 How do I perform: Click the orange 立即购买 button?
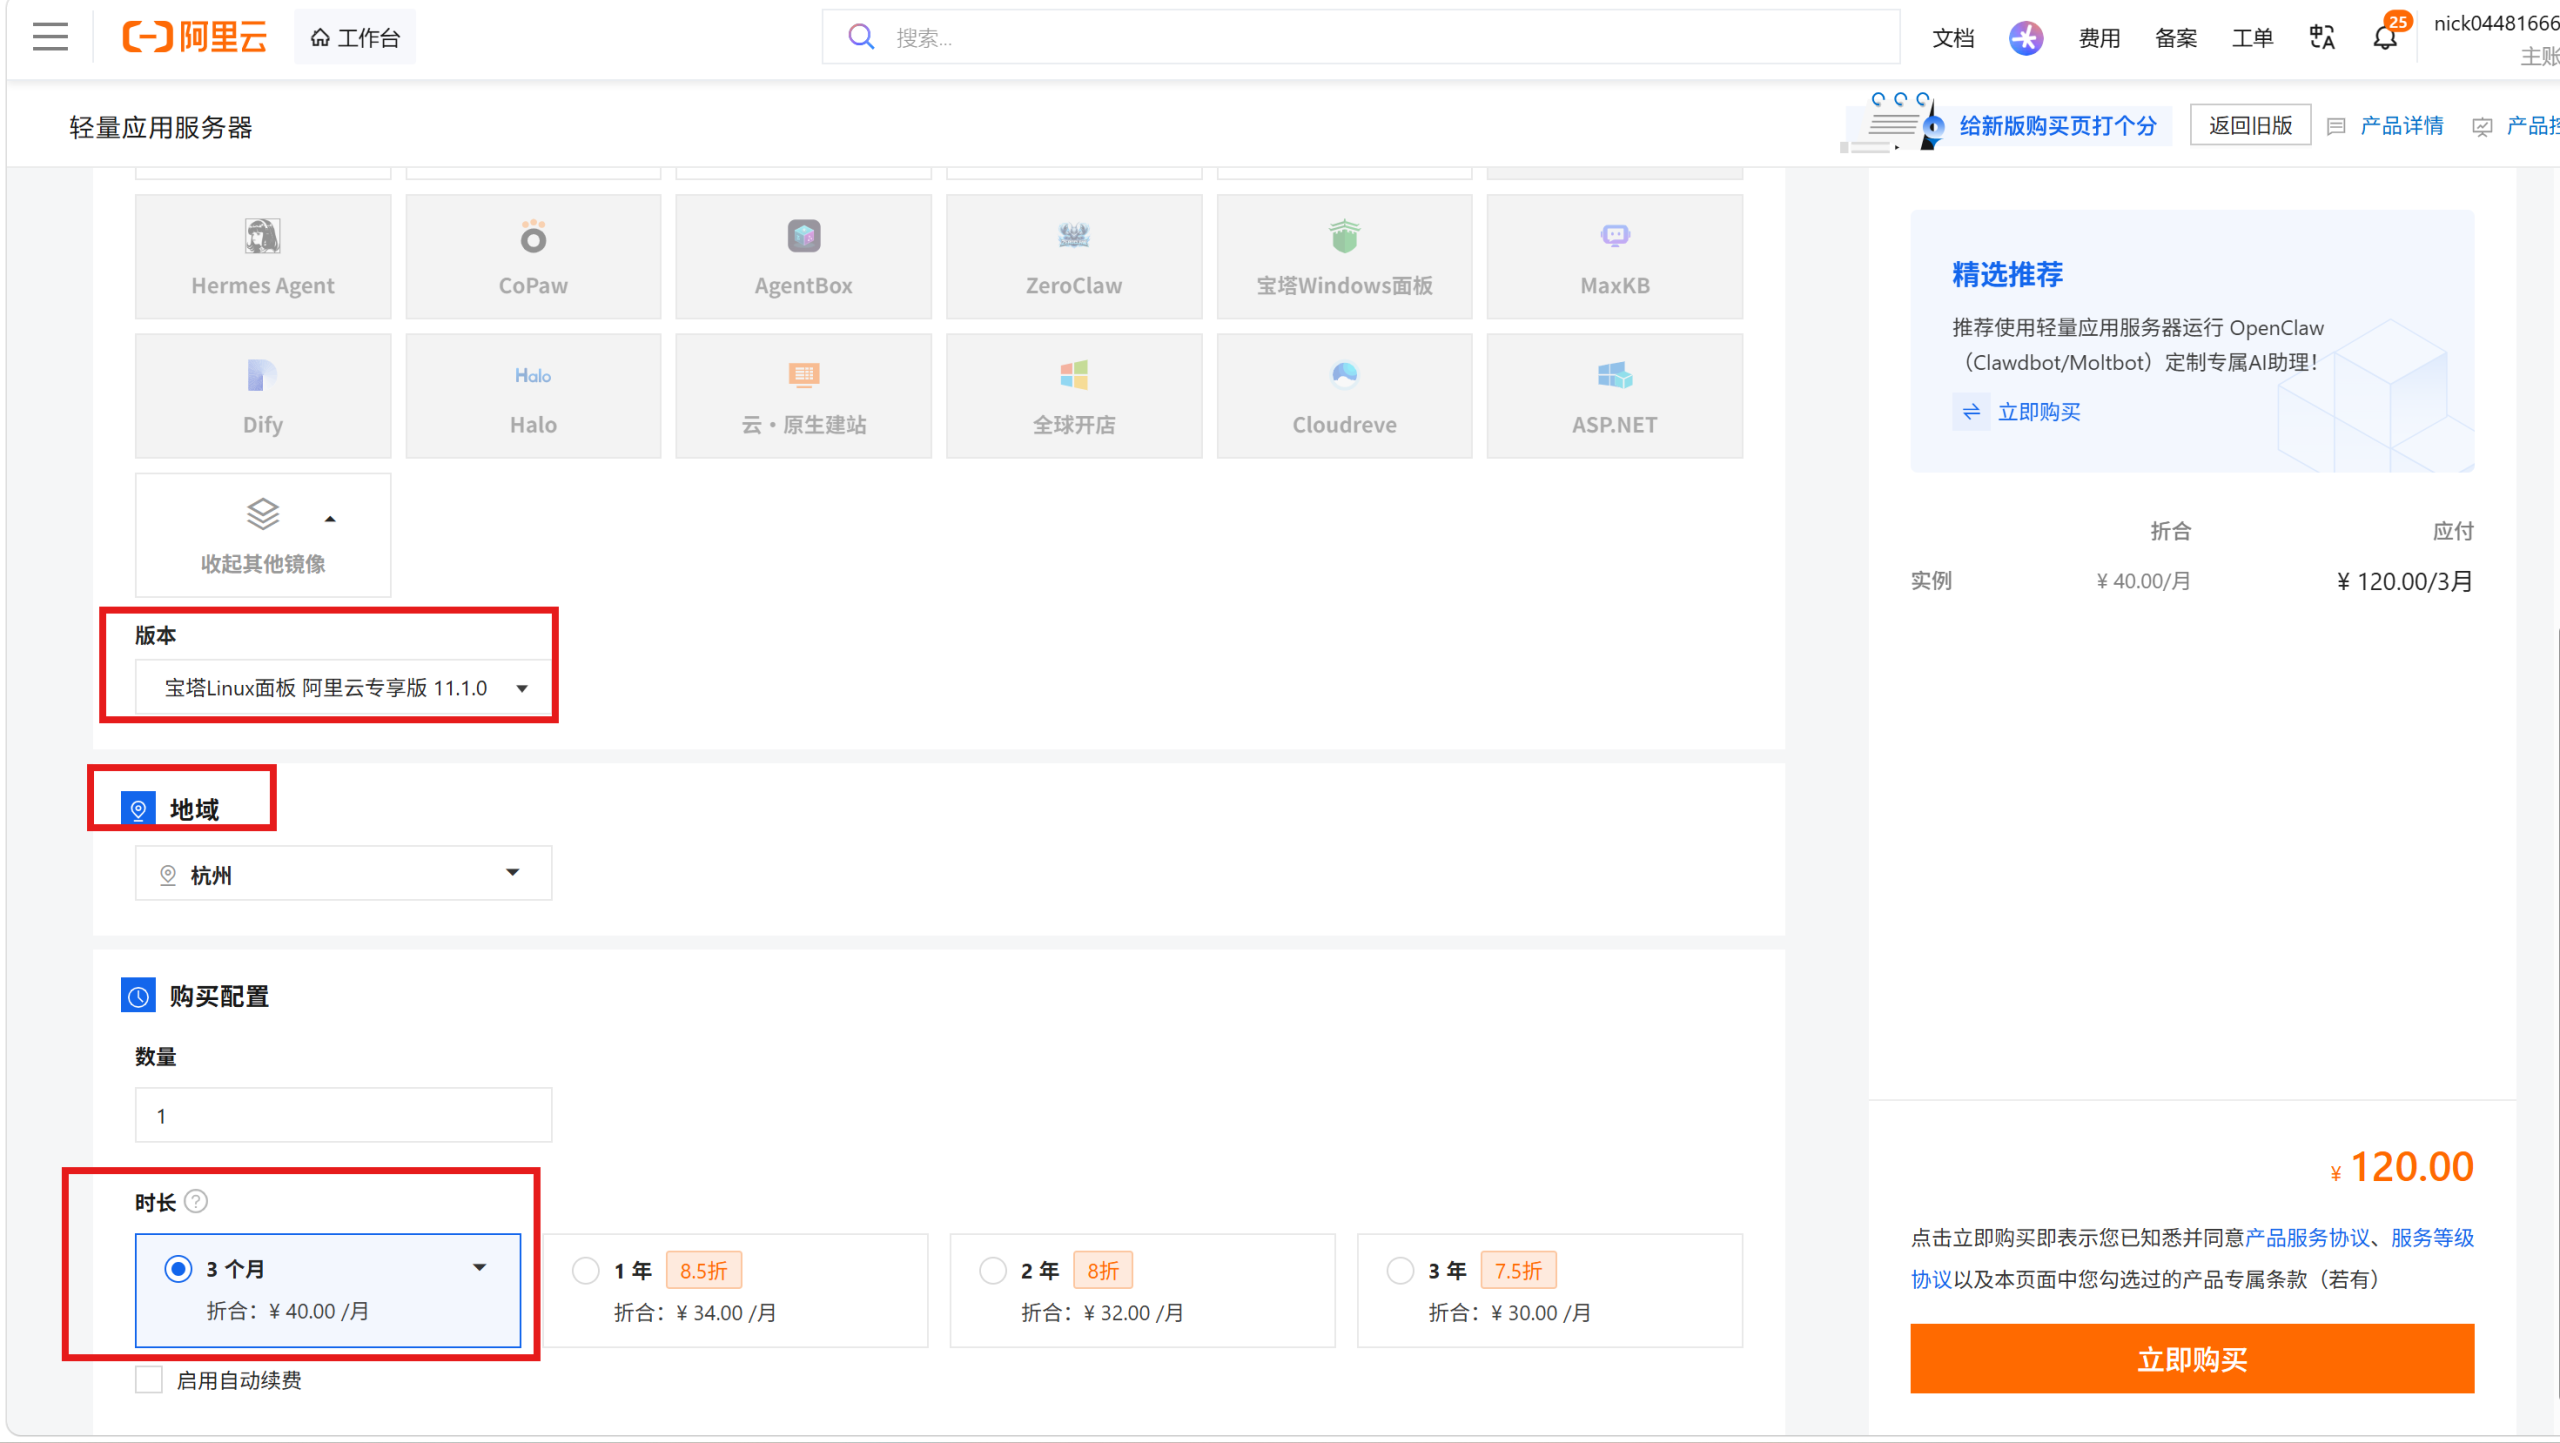(x=2192, y=1358)
